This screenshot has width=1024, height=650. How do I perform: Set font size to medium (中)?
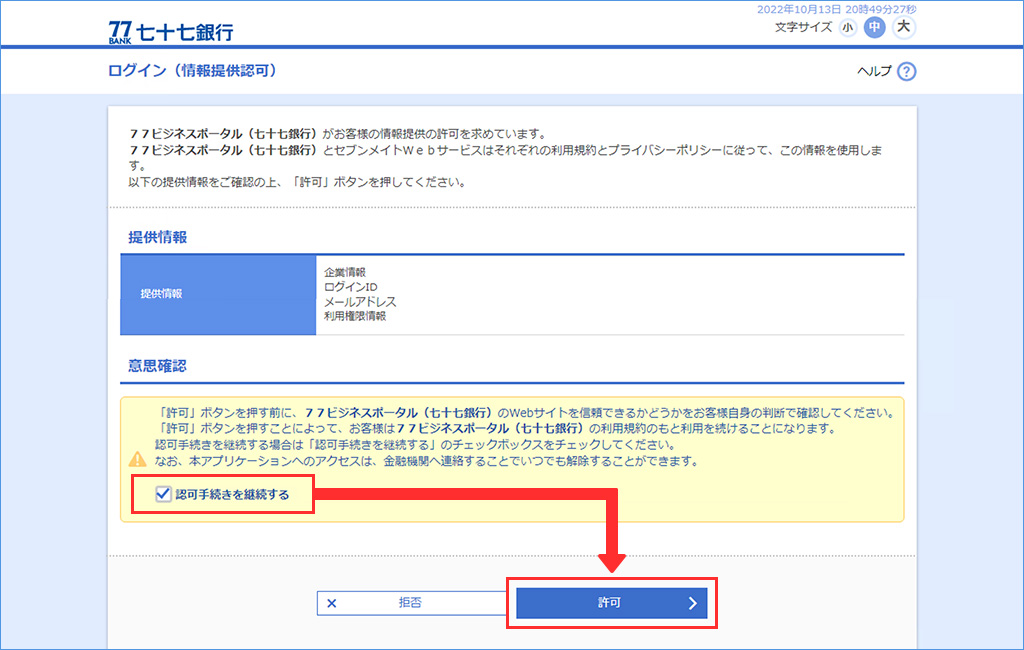(874, 27)
